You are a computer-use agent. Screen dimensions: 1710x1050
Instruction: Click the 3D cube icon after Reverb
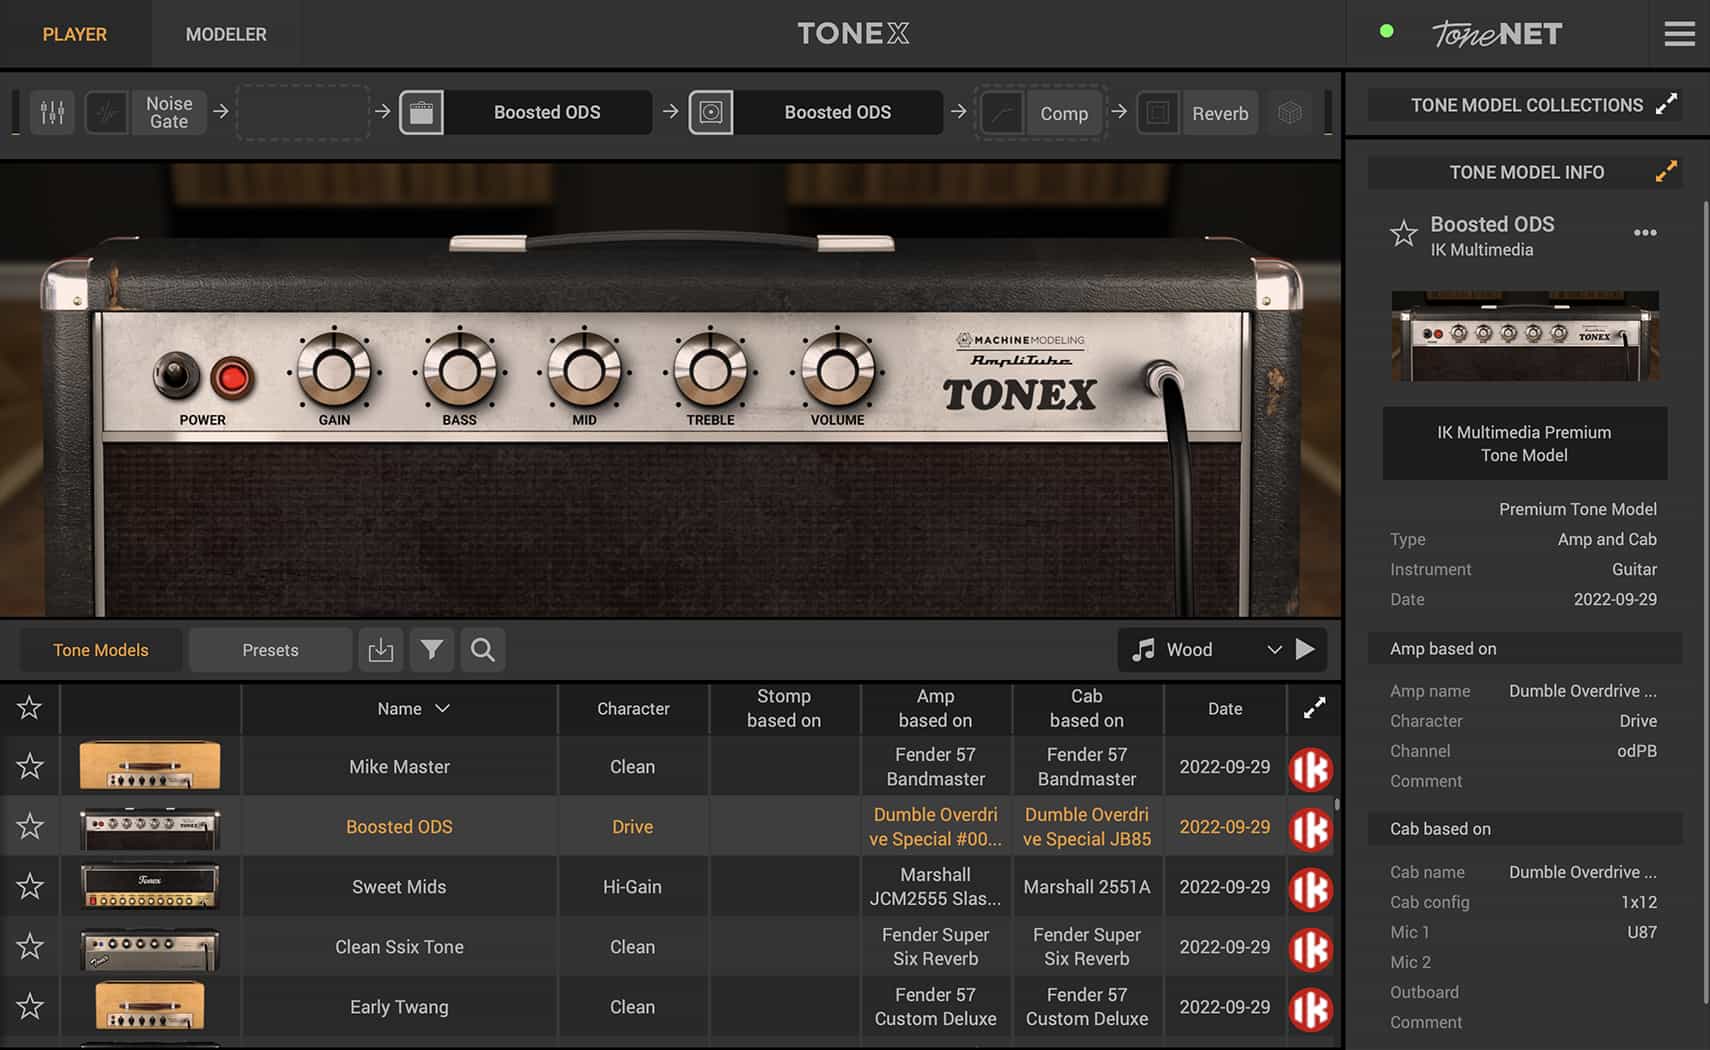(x=1290, y=112)
